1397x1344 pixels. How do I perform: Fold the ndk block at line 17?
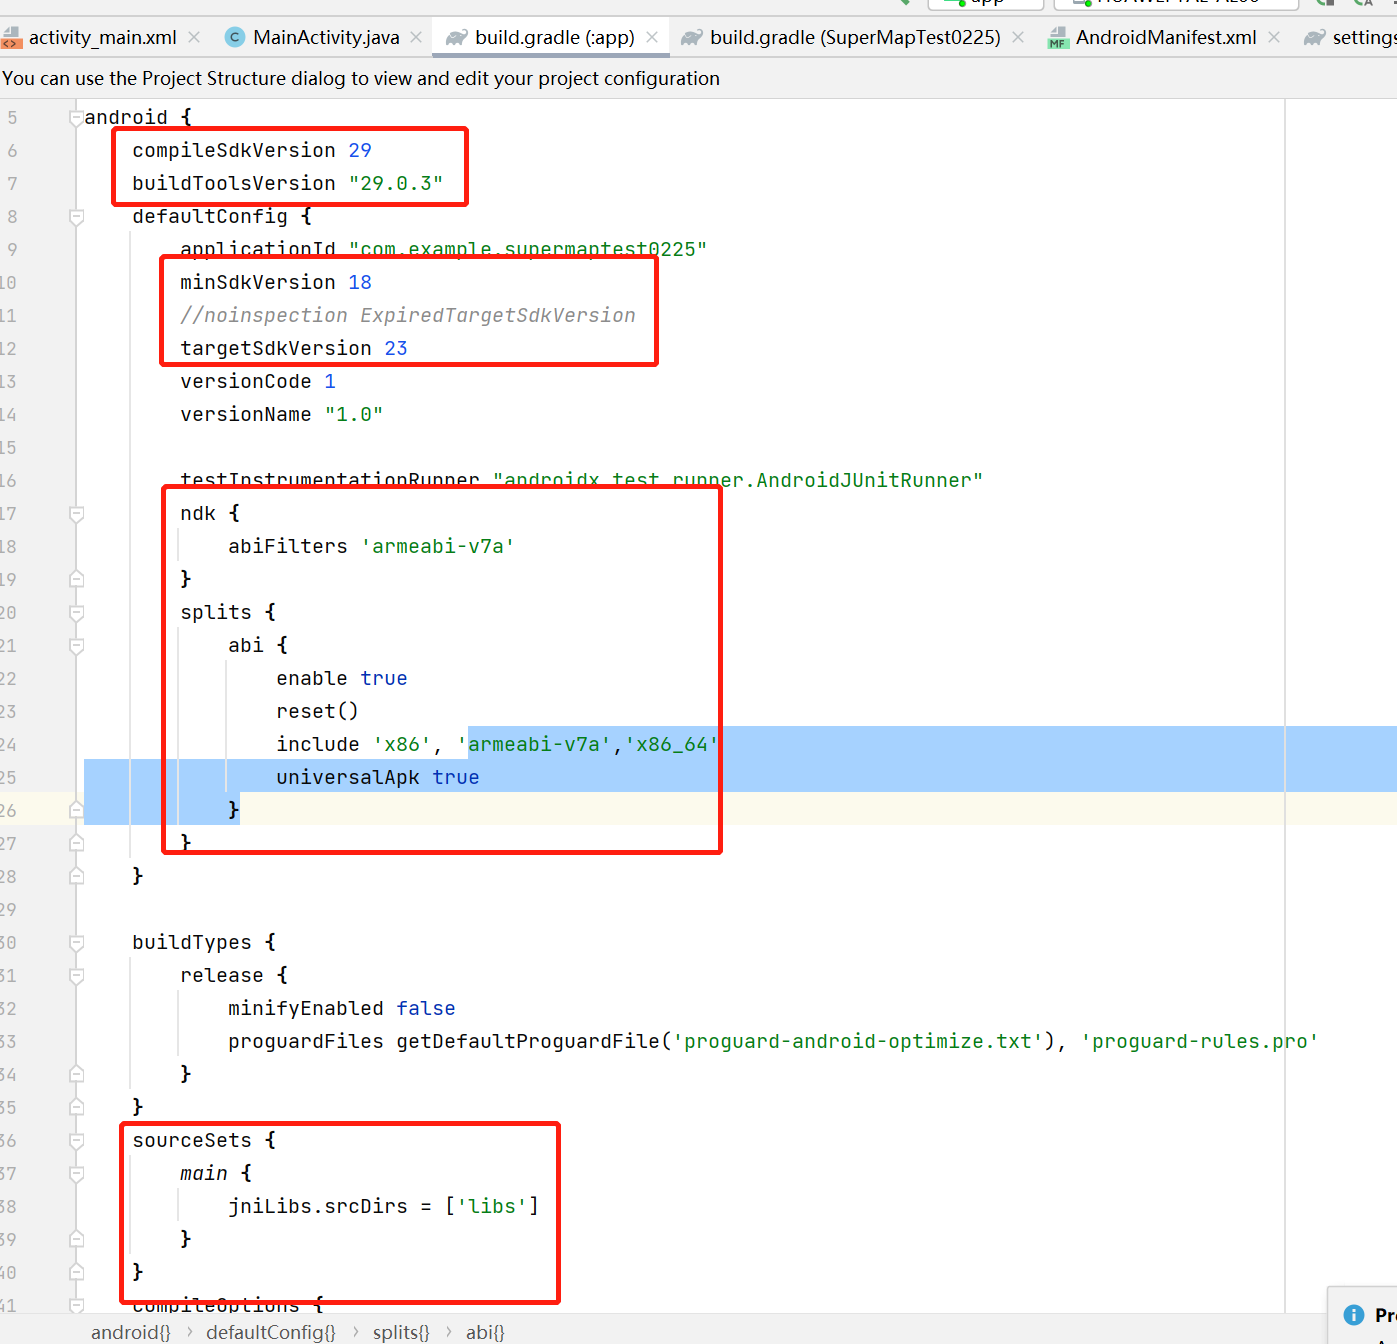(76, 513)
